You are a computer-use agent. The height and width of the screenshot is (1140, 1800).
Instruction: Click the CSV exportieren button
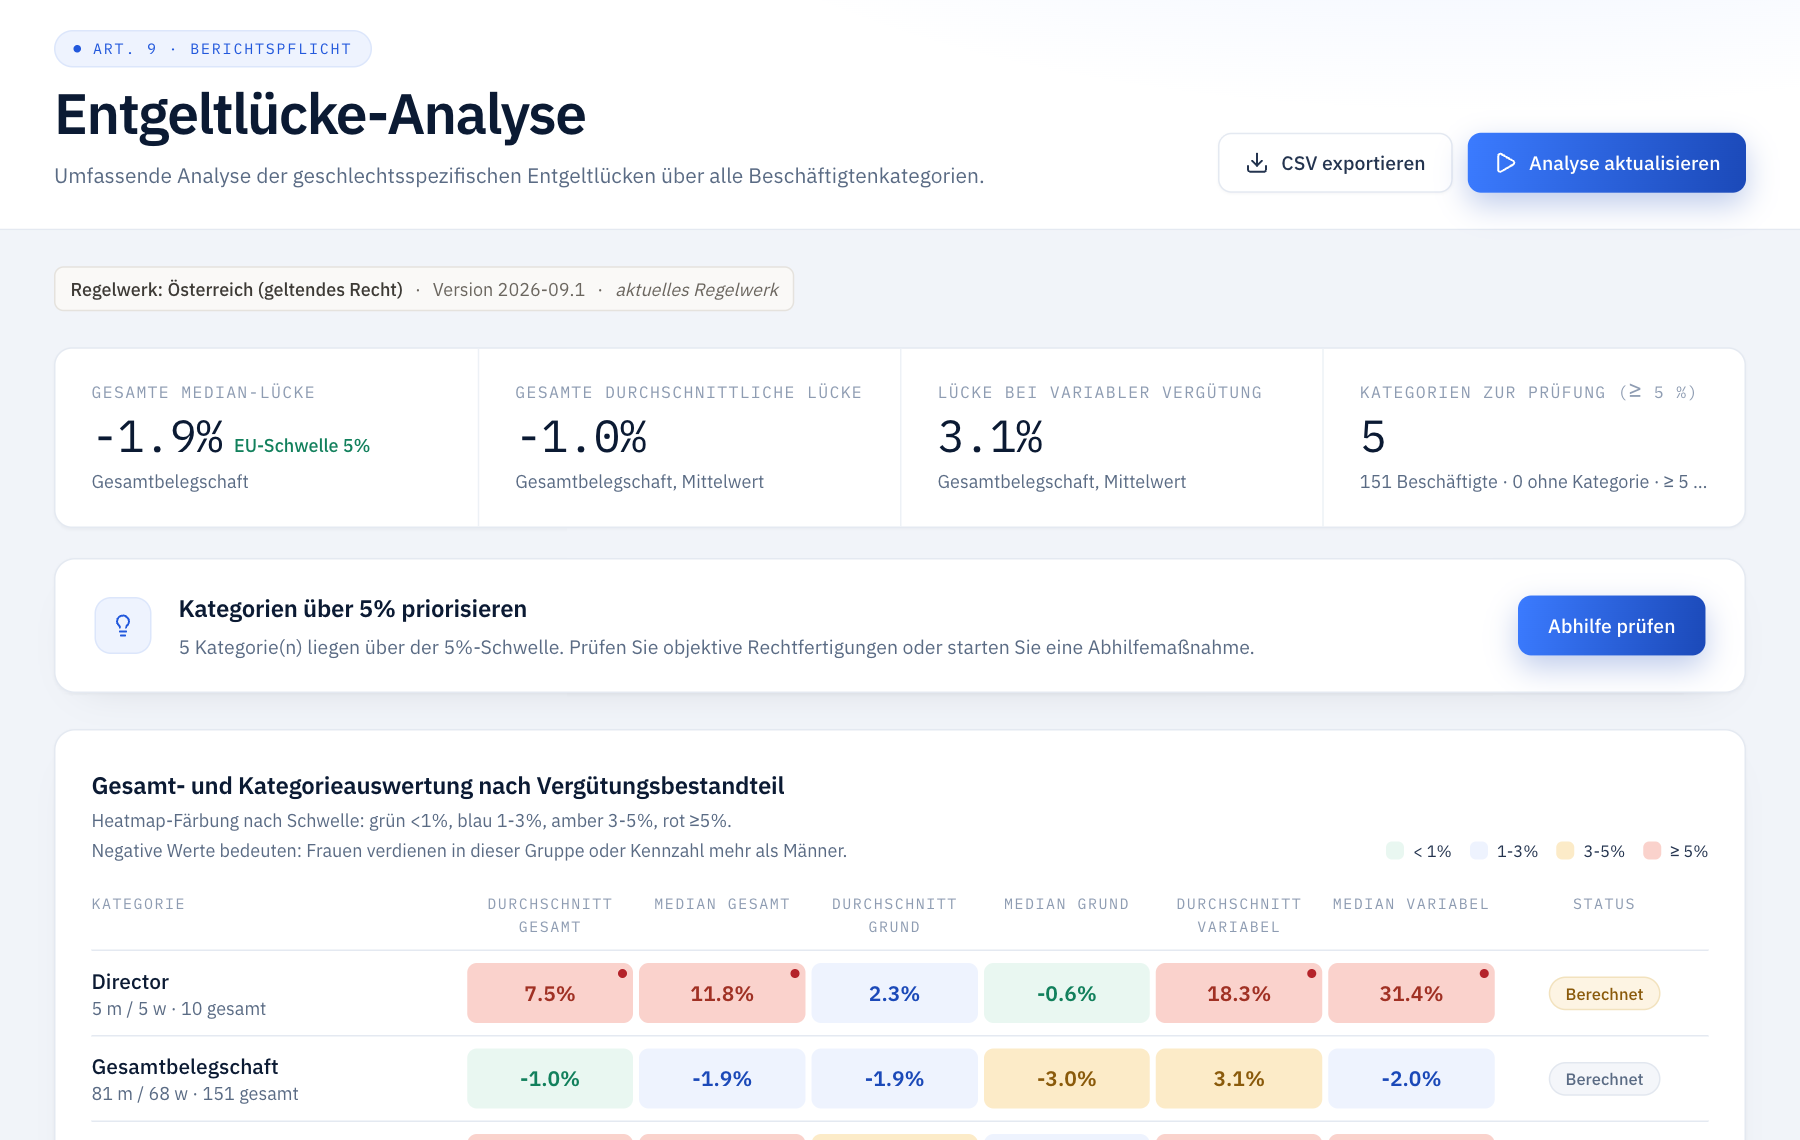1335,163
